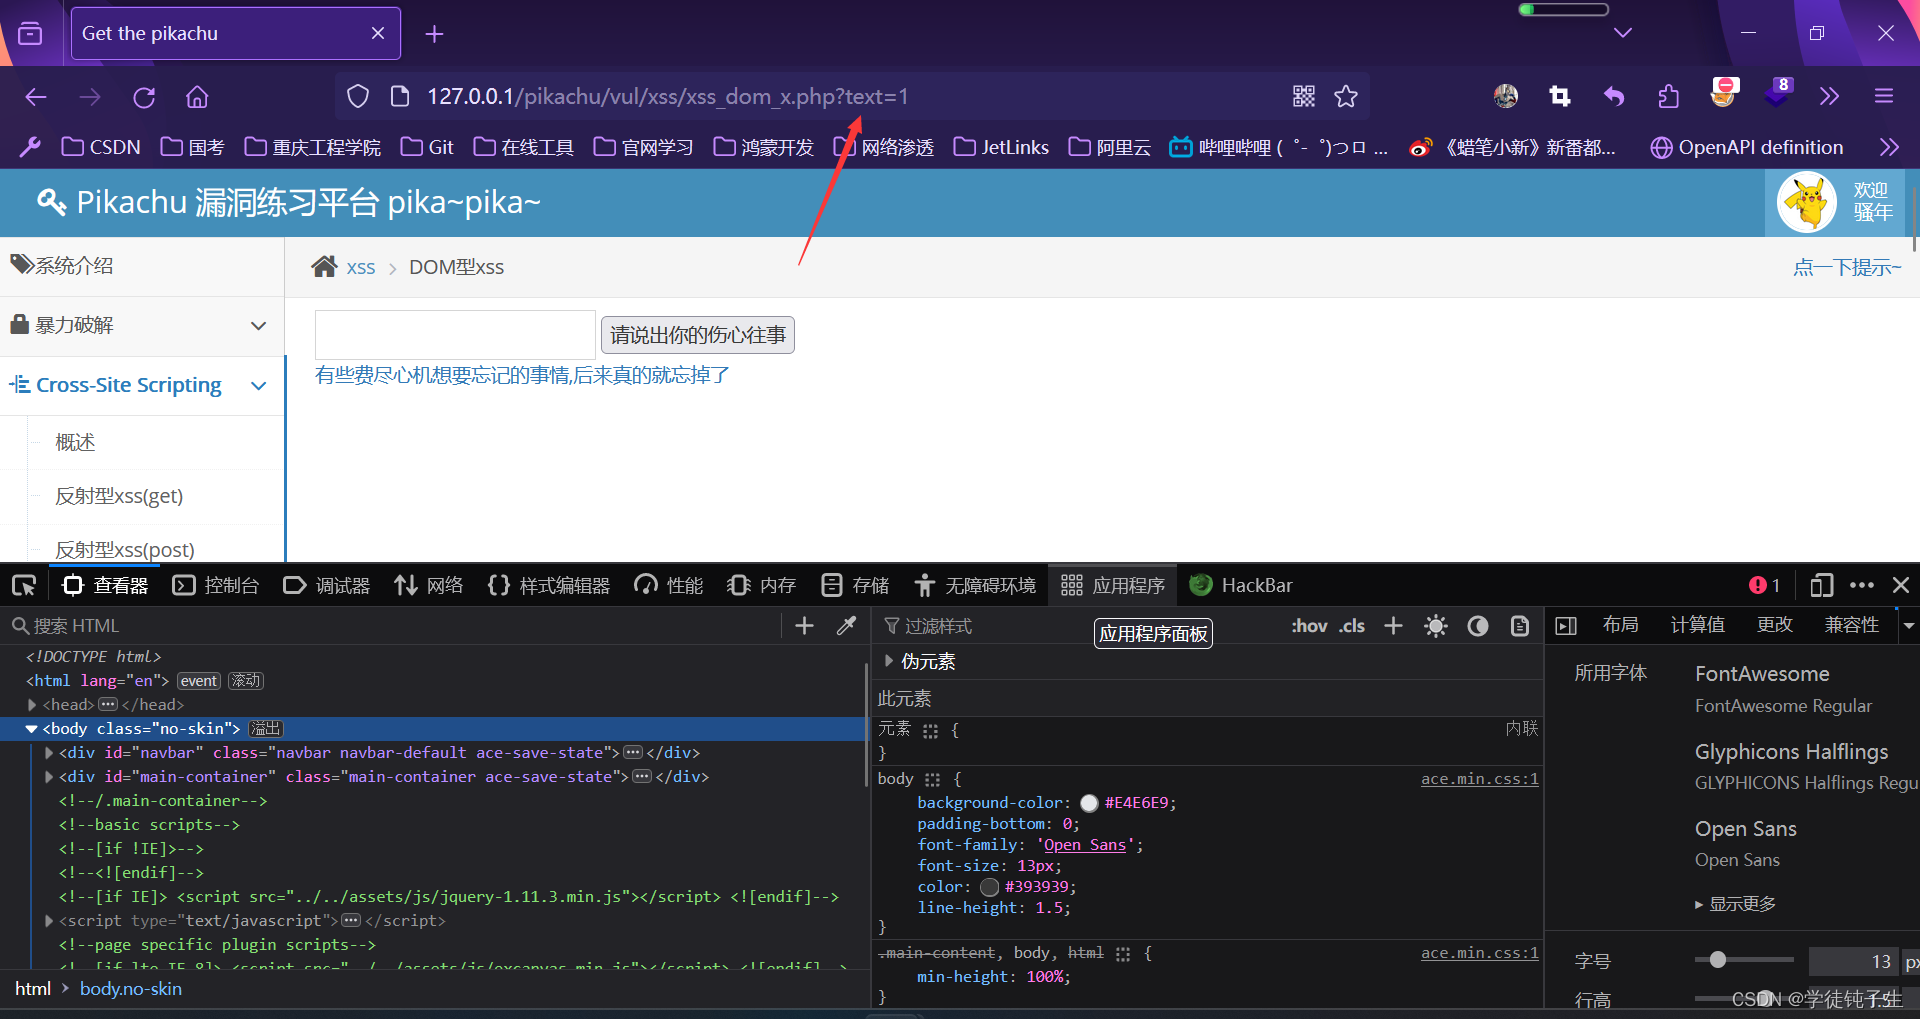The height and width of the screenshot is (1019, 1920).
Task: Switch to the 调试器 tab
Action: pyautogui.click(x=327, y=585)
